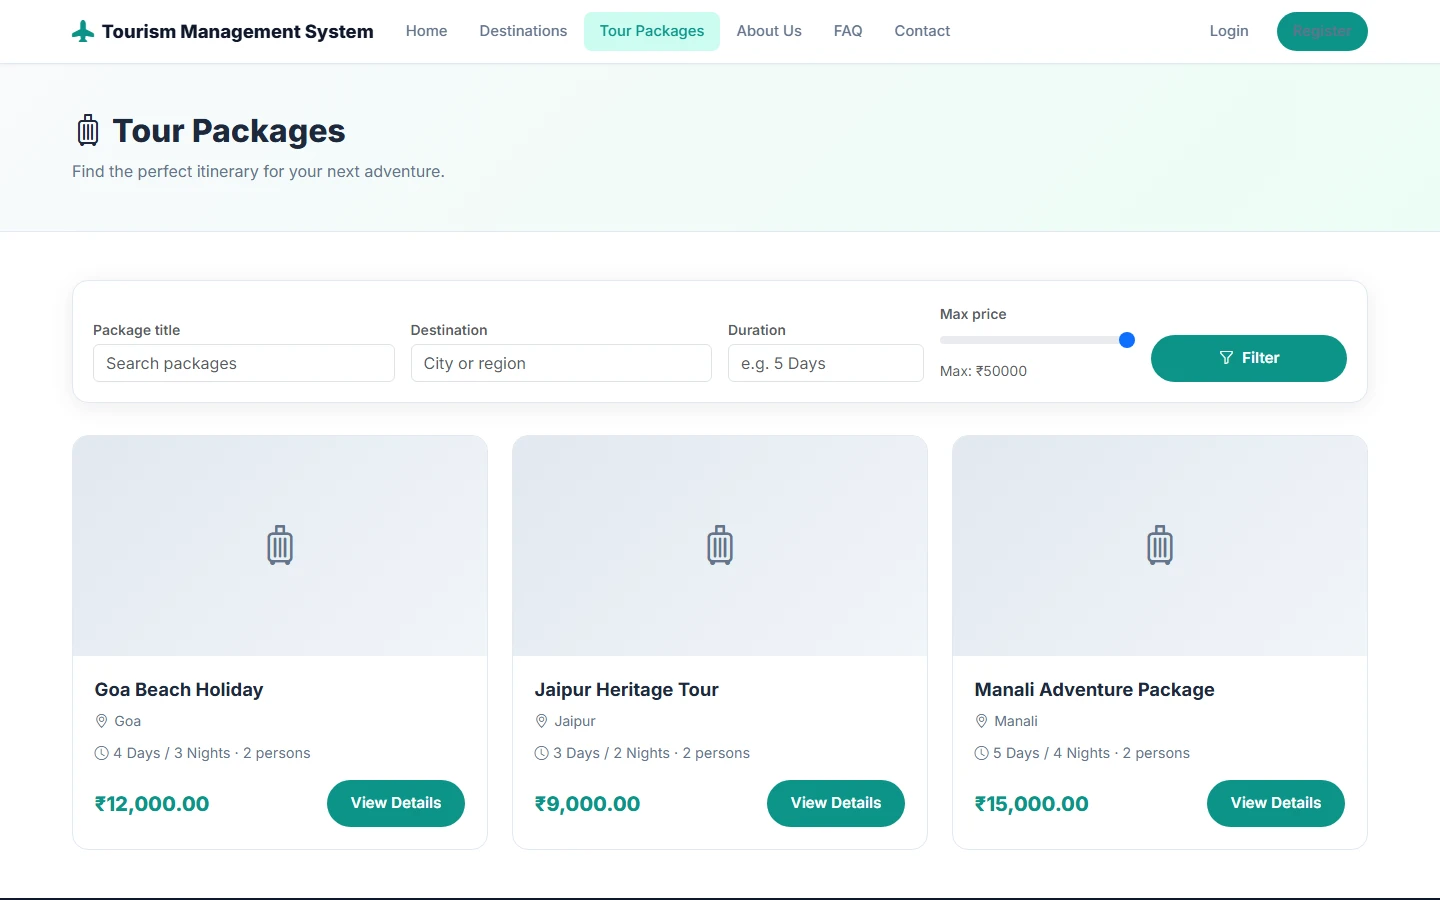
Task: Click the Tourism Management System brand title
Action: [x=238, y=31]
